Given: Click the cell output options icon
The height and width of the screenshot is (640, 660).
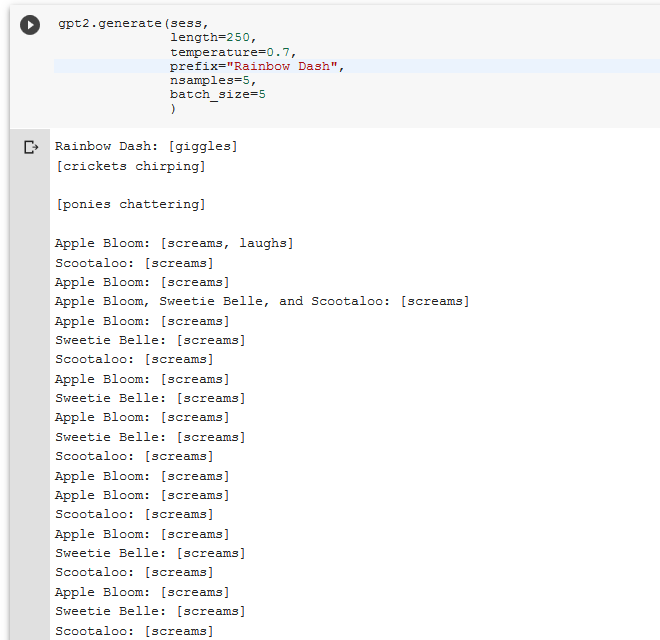Looking at the screenshot, I should pyautogui.click(x=31, y=147).
